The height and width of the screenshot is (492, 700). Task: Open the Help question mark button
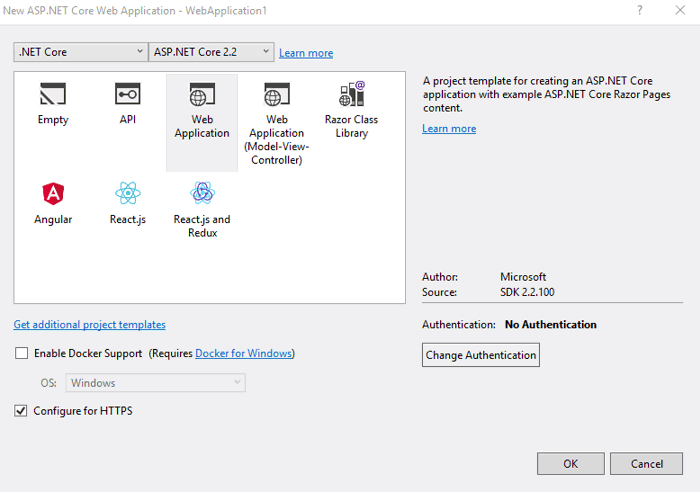[639, 9]
